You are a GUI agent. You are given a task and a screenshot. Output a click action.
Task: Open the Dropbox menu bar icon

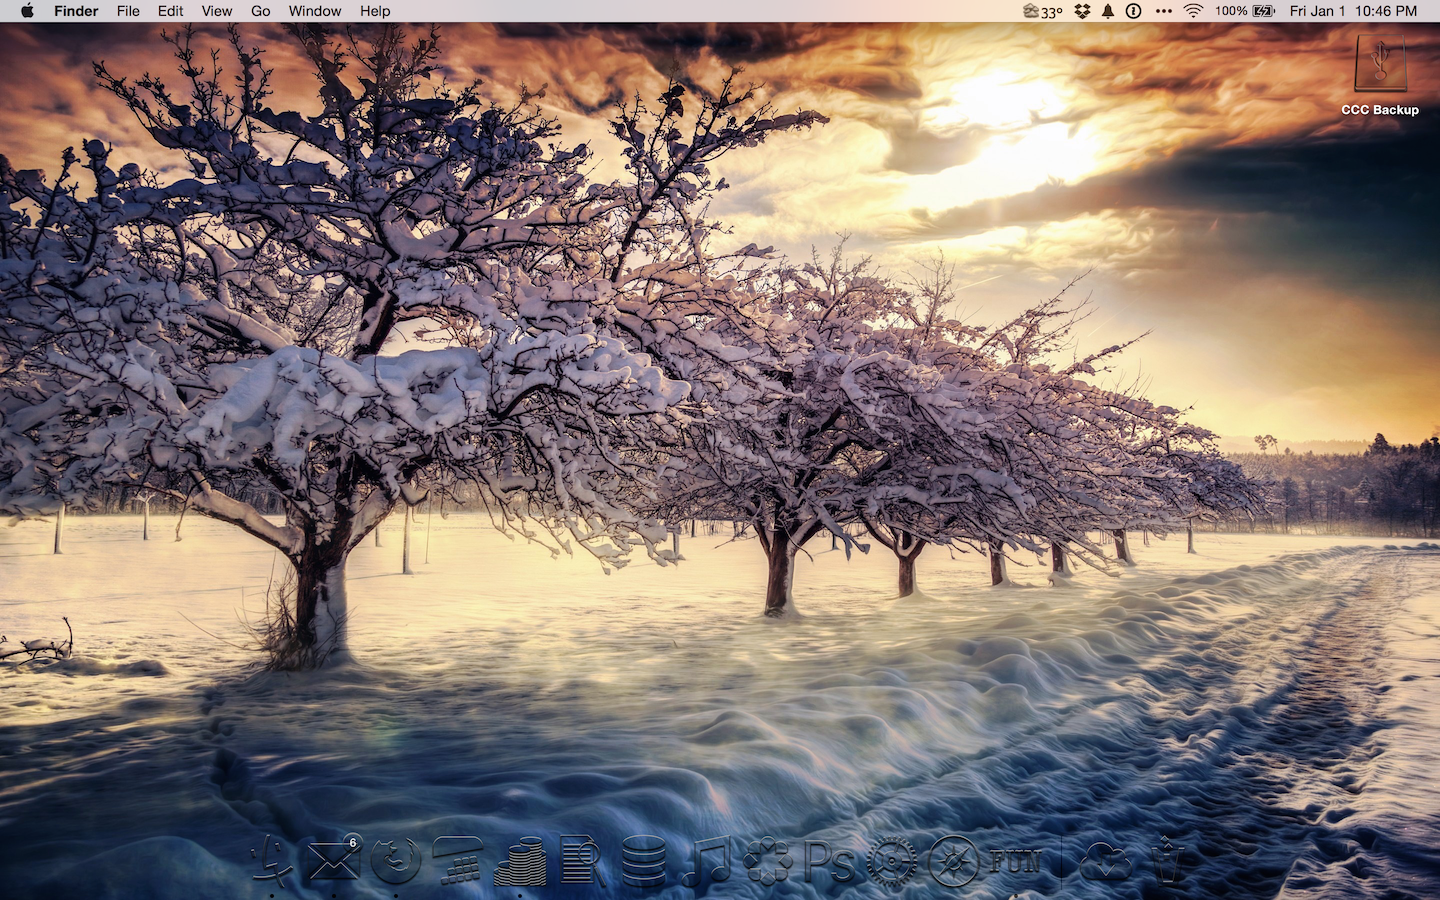pyautogui.click(x=1082, y=11)
